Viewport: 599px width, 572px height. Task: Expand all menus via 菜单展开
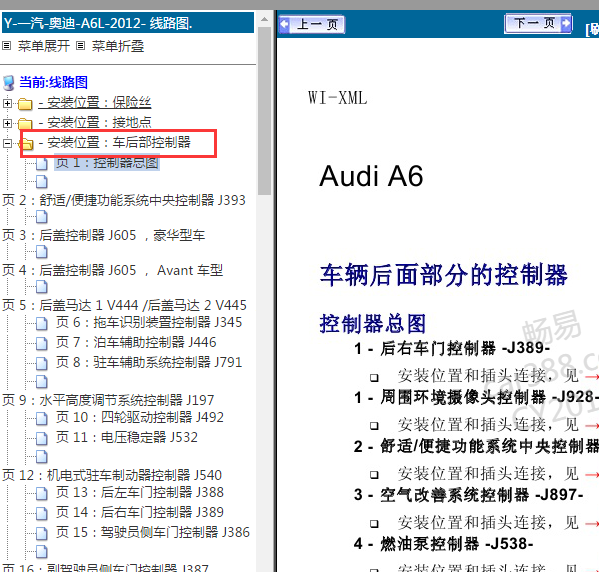[44, 46]
